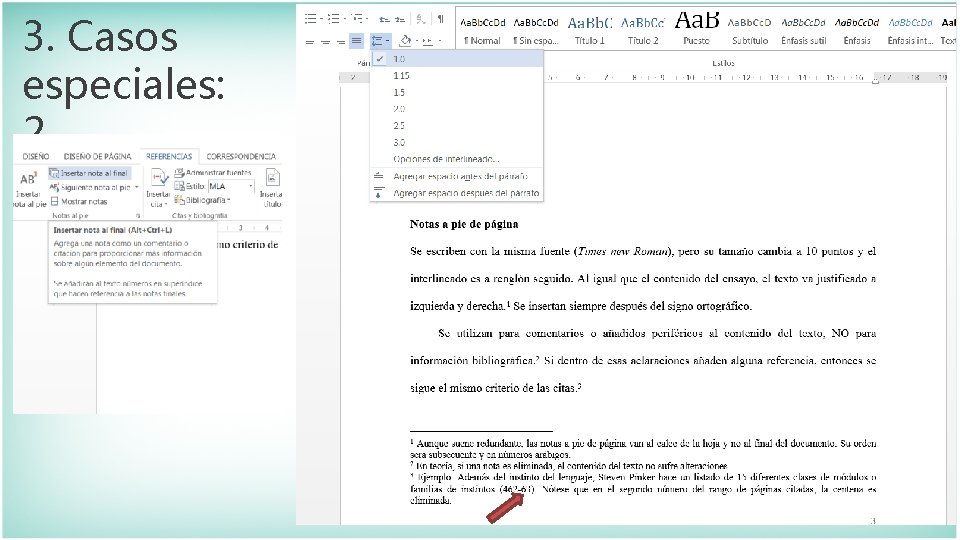The width and height of the screenshot is (960, 540).
Task: Click the line spacing button
Action: point(380,41)
